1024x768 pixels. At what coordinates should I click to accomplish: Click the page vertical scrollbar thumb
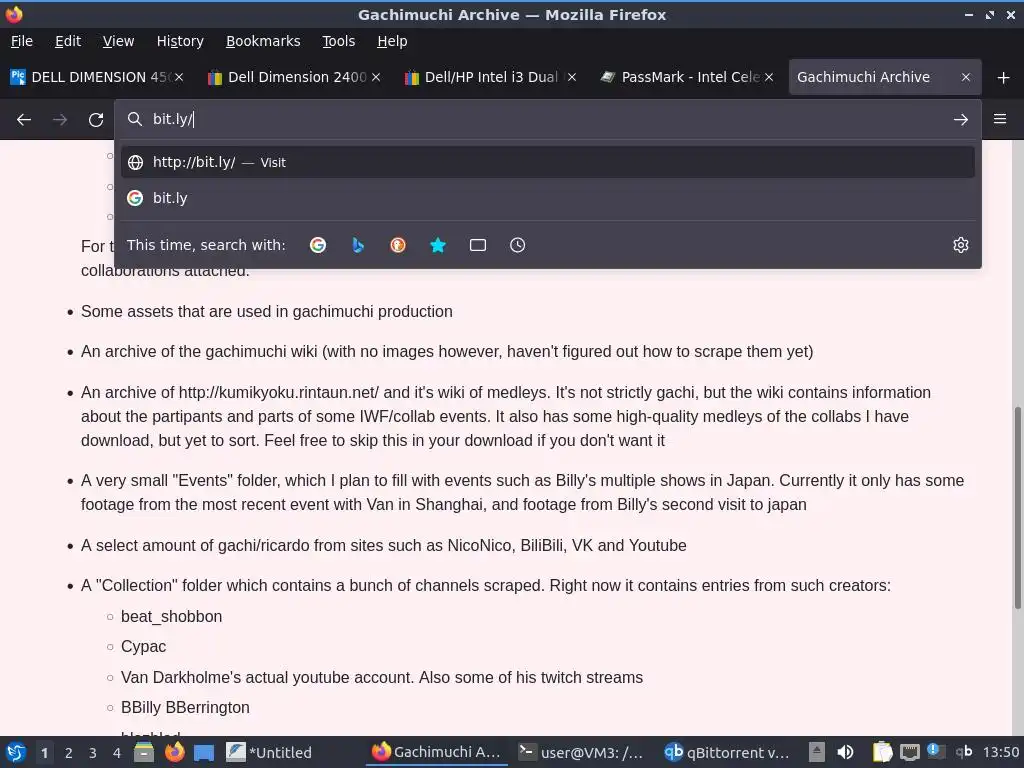point(1017,508)
